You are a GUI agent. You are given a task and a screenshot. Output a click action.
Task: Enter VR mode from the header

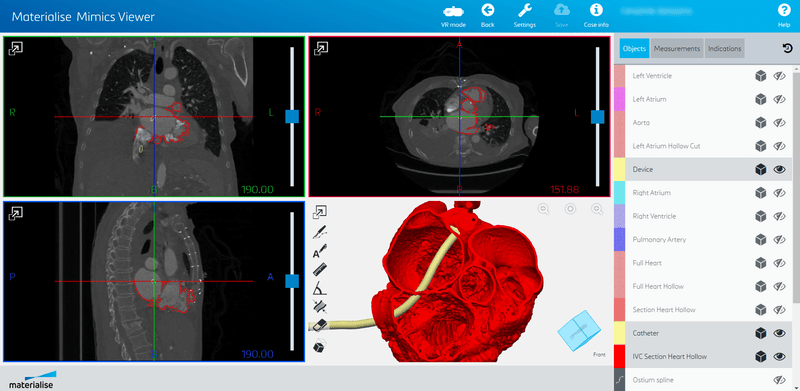[453, 15]
